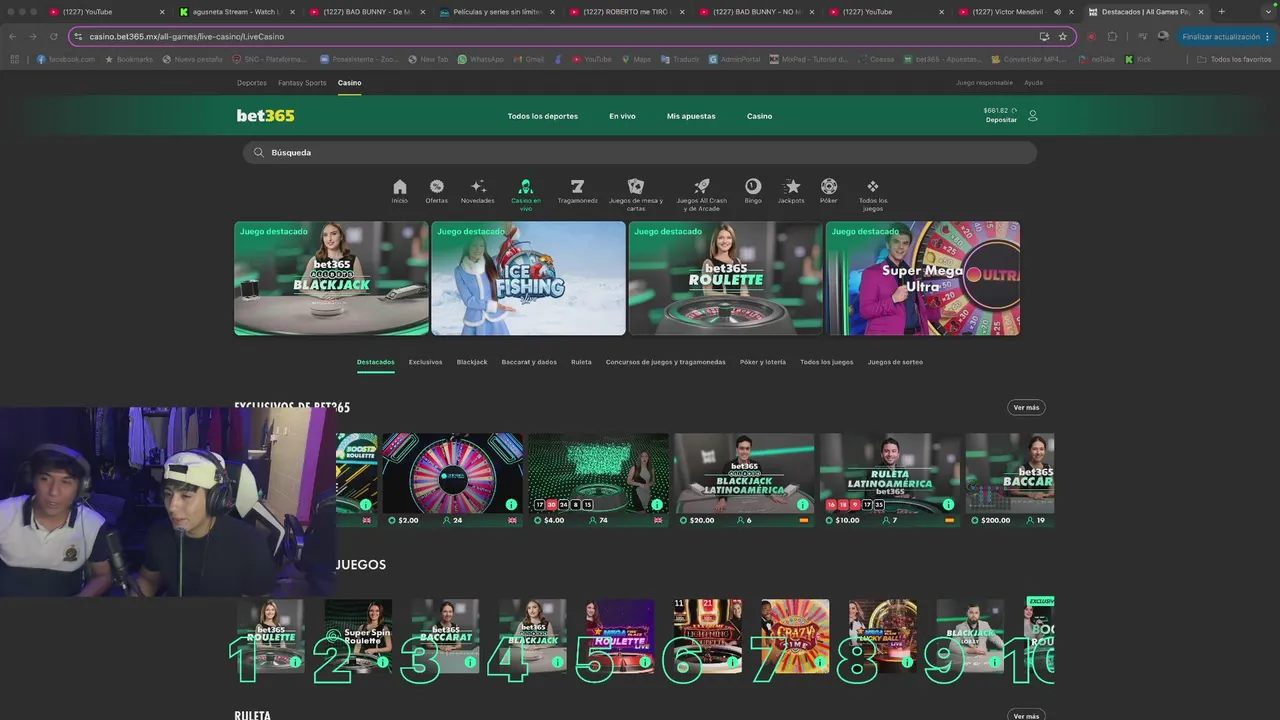Open a new browser tab with plus
Viewport: 1280px width, 720px height.
click(1221, 12)
